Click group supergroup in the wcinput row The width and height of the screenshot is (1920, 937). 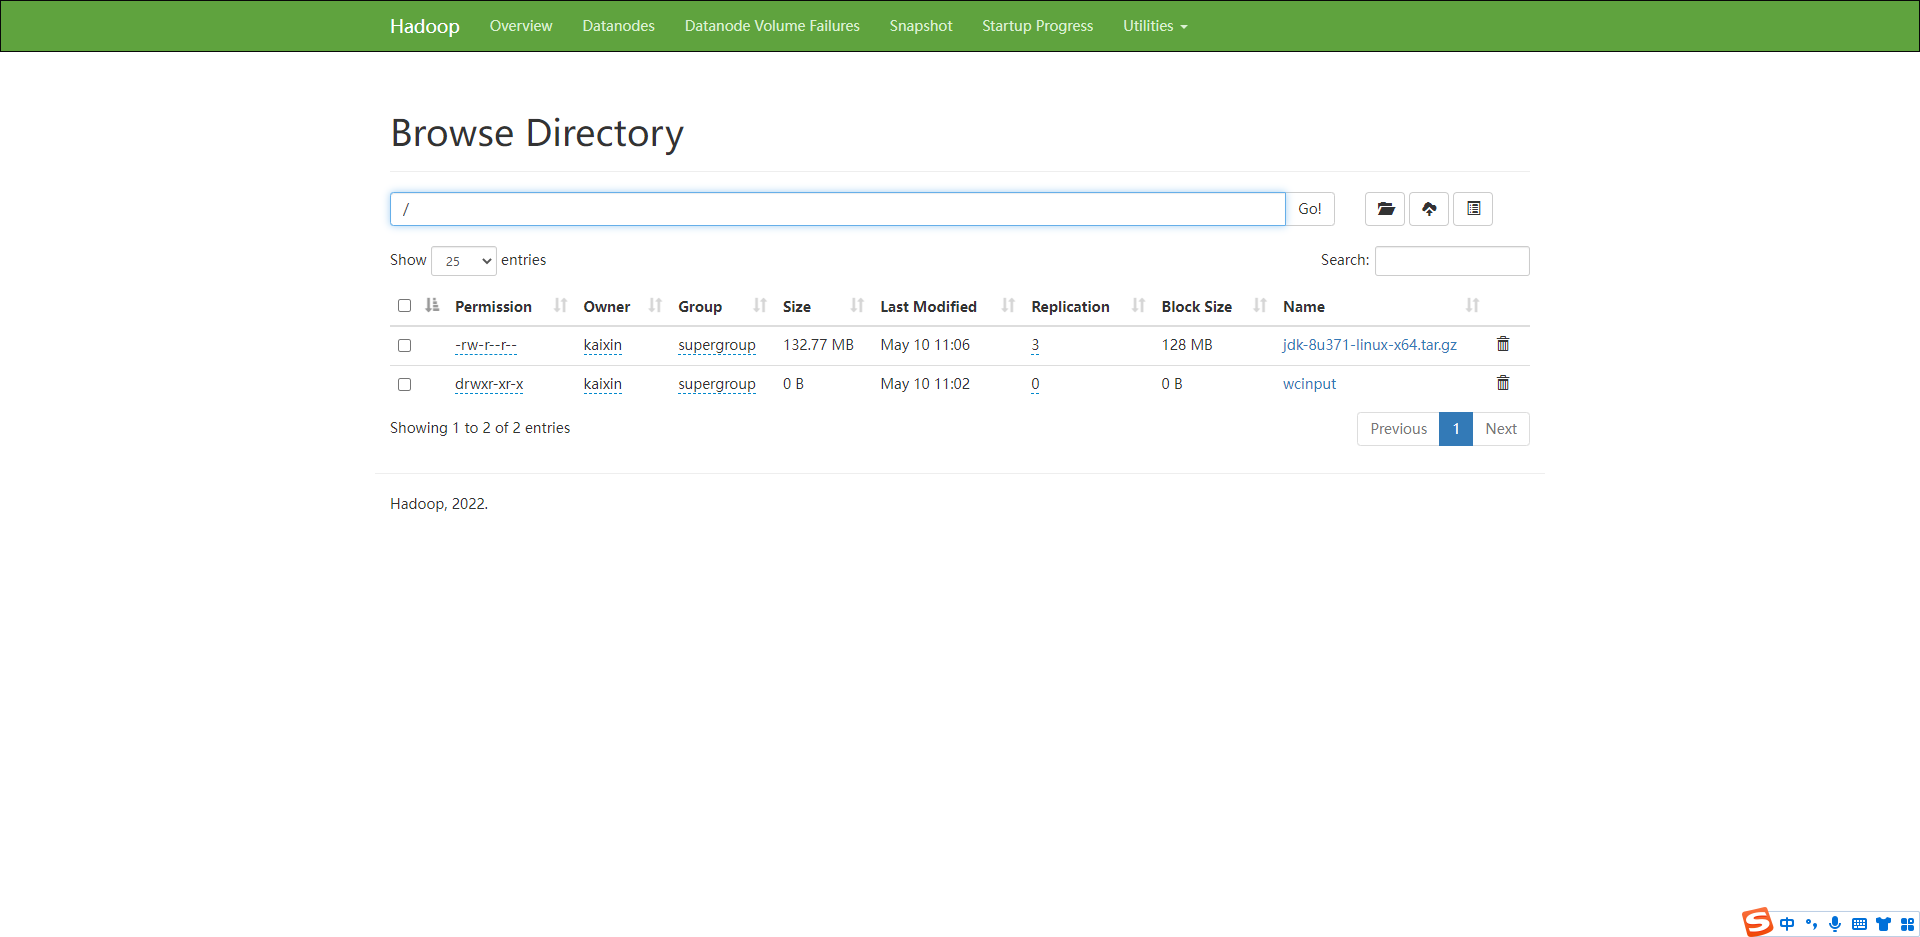(717, 384)
